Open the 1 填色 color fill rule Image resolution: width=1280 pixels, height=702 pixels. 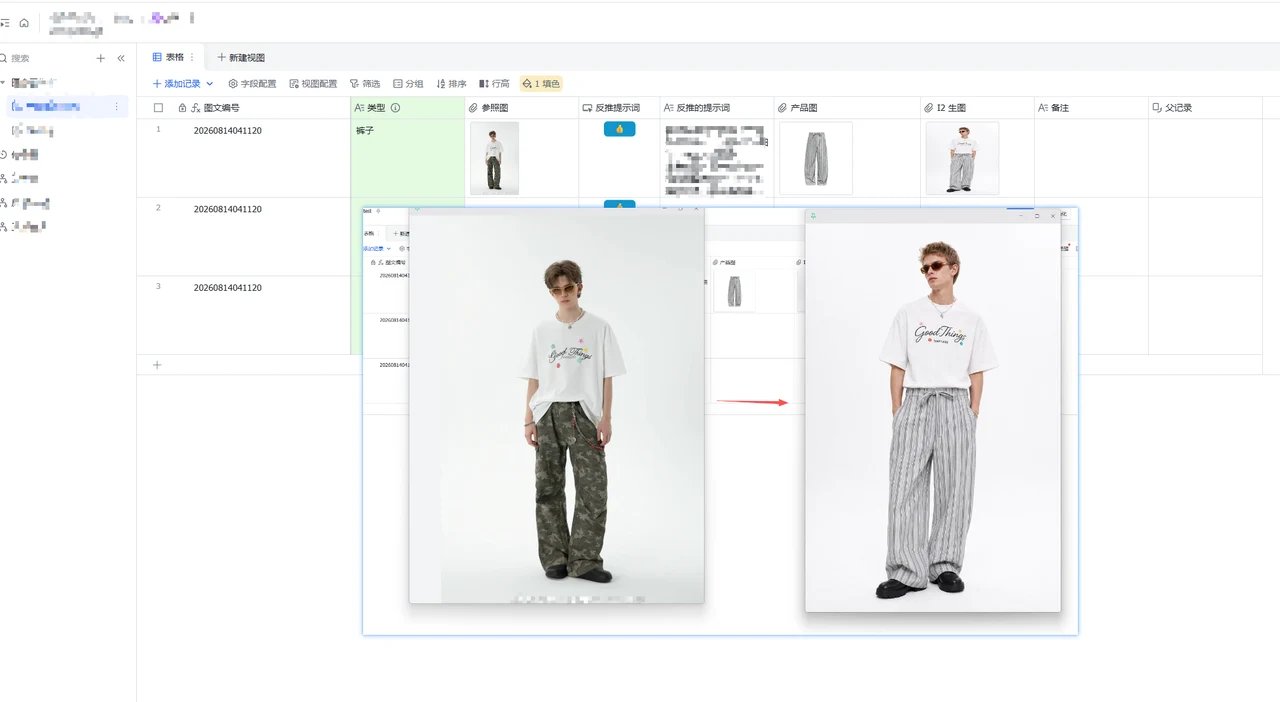(x=541, y=84)
